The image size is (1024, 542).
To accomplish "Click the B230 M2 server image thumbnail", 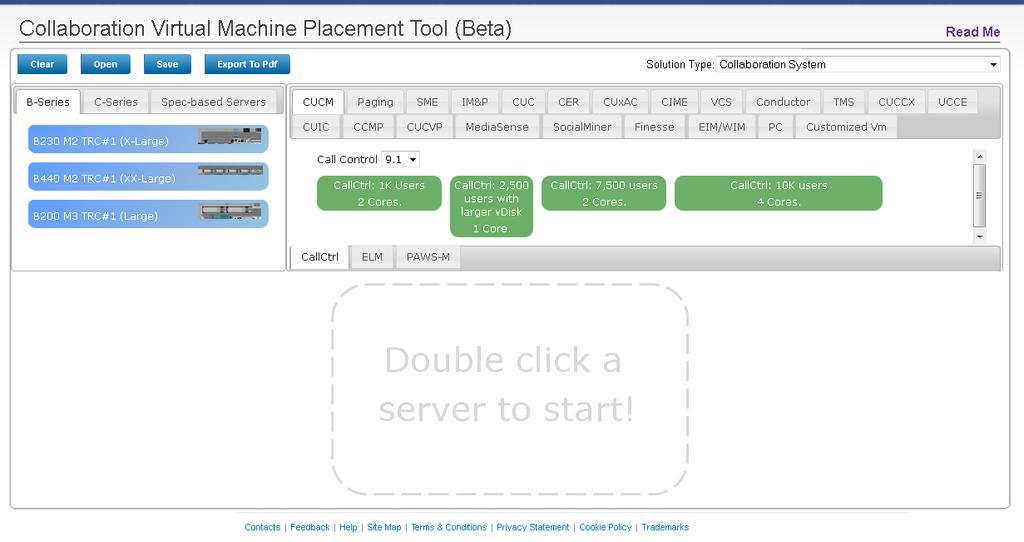I will point(230,136).
